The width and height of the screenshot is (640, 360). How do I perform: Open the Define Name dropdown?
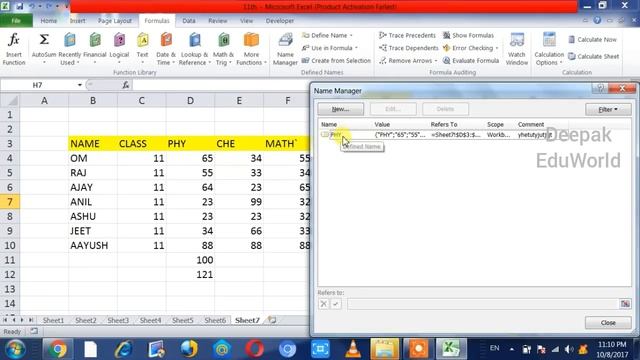pos(328,36)
